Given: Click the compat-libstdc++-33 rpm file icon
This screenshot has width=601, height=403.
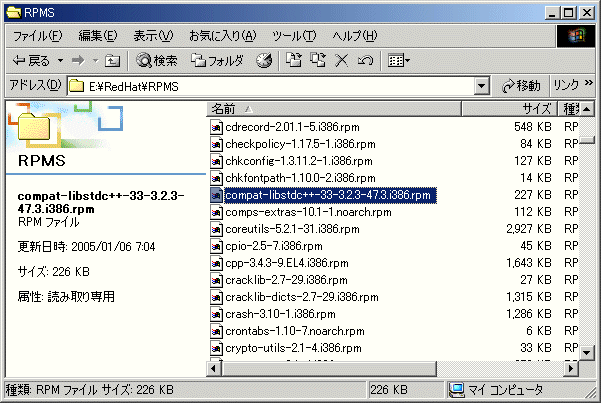Looking at the screenshot, I should (216, 195).
